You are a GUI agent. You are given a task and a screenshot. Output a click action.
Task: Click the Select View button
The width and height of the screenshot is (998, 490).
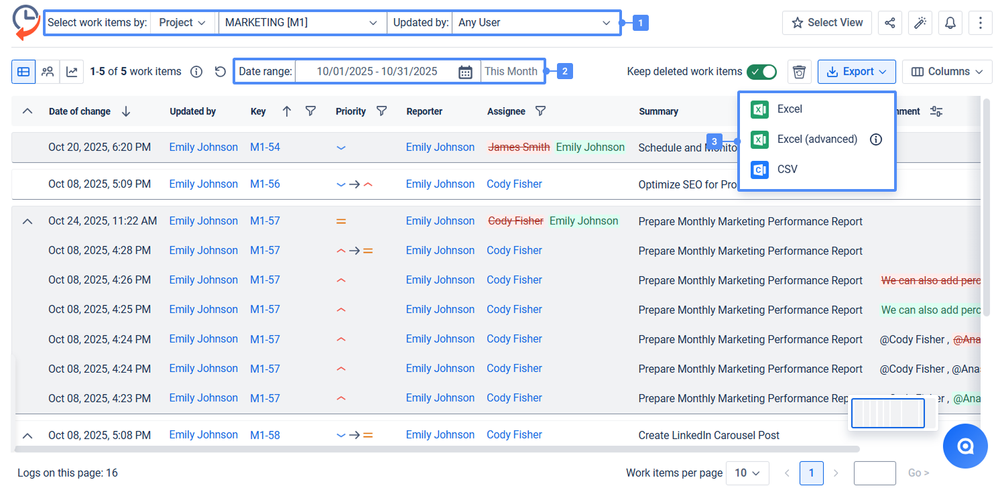click(x=827, y=22)
